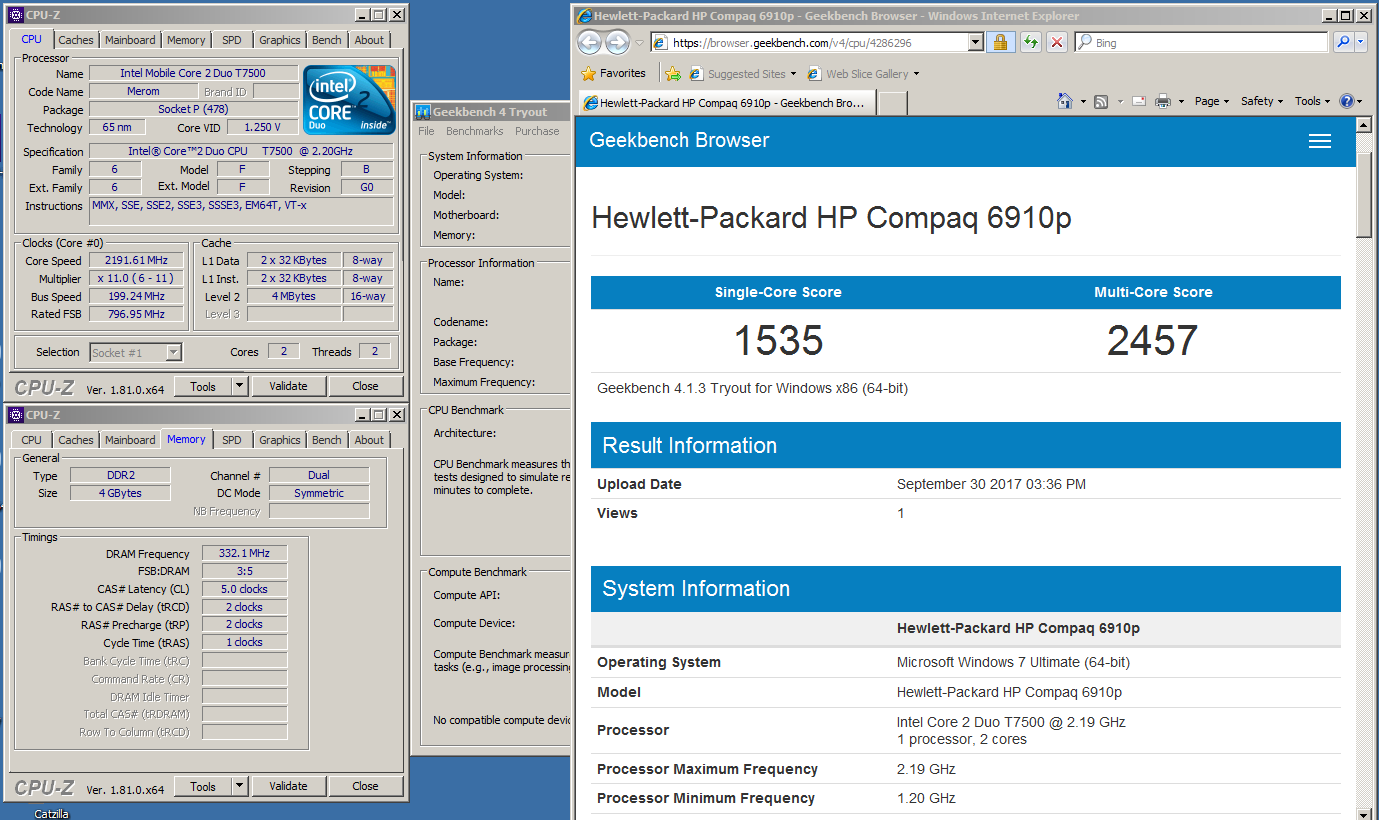Click the Close button in bottom CPU-Z window
The height and width of the screenshot is (820, 1379).
365,786
